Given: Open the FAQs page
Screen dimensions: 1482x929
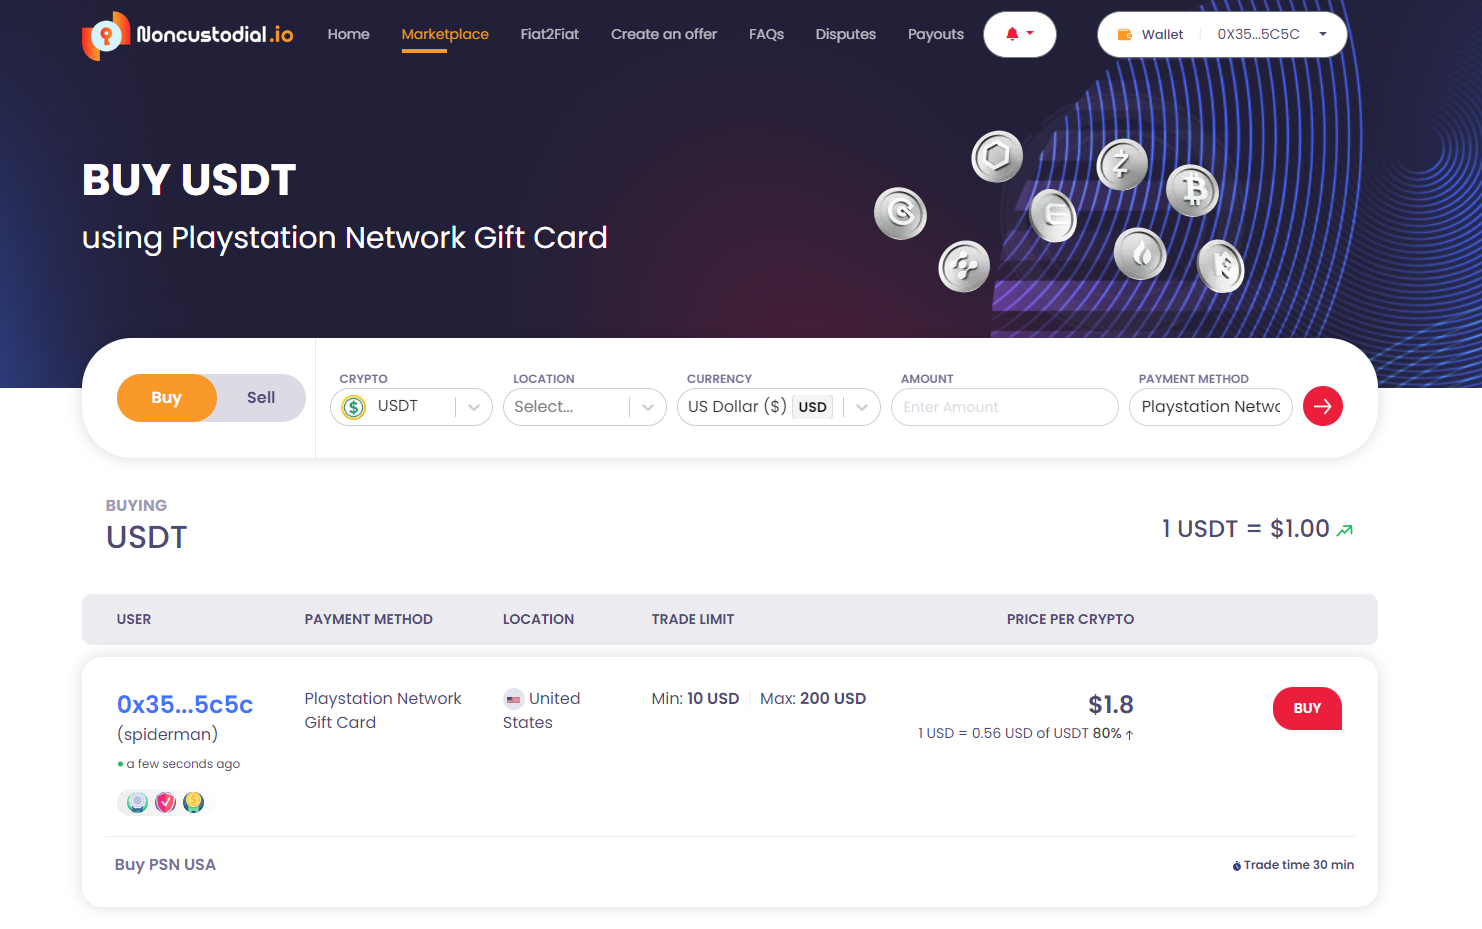Looking at the screenshot, I should point(767,34).
